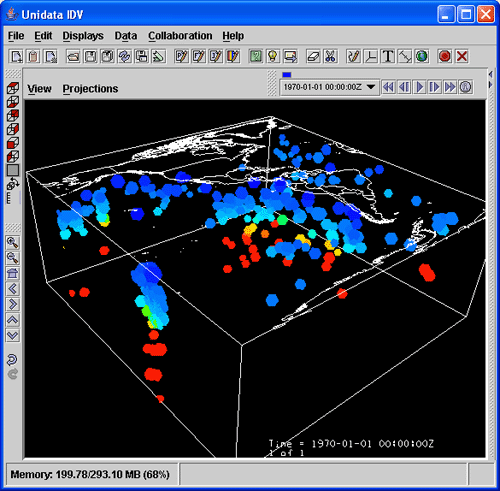Open the File menu

point(16,36)
